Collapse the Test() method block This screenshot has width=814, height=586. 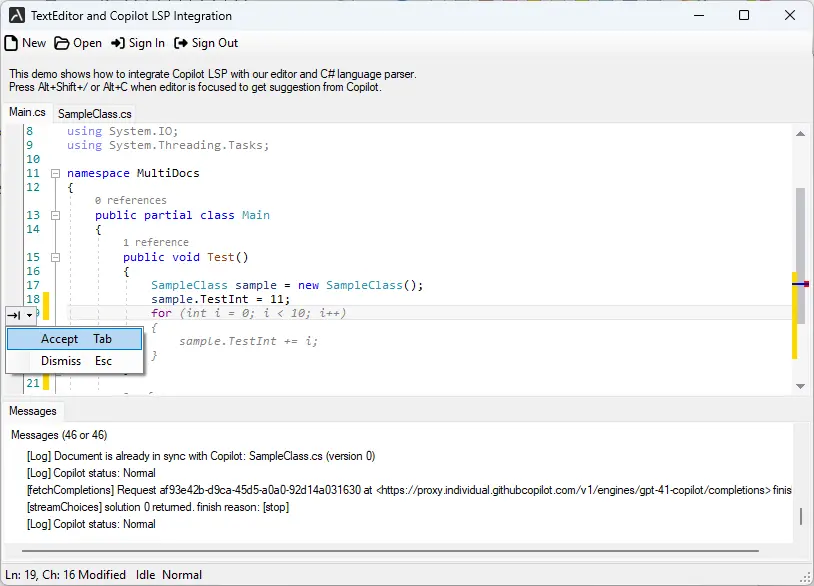56,257
